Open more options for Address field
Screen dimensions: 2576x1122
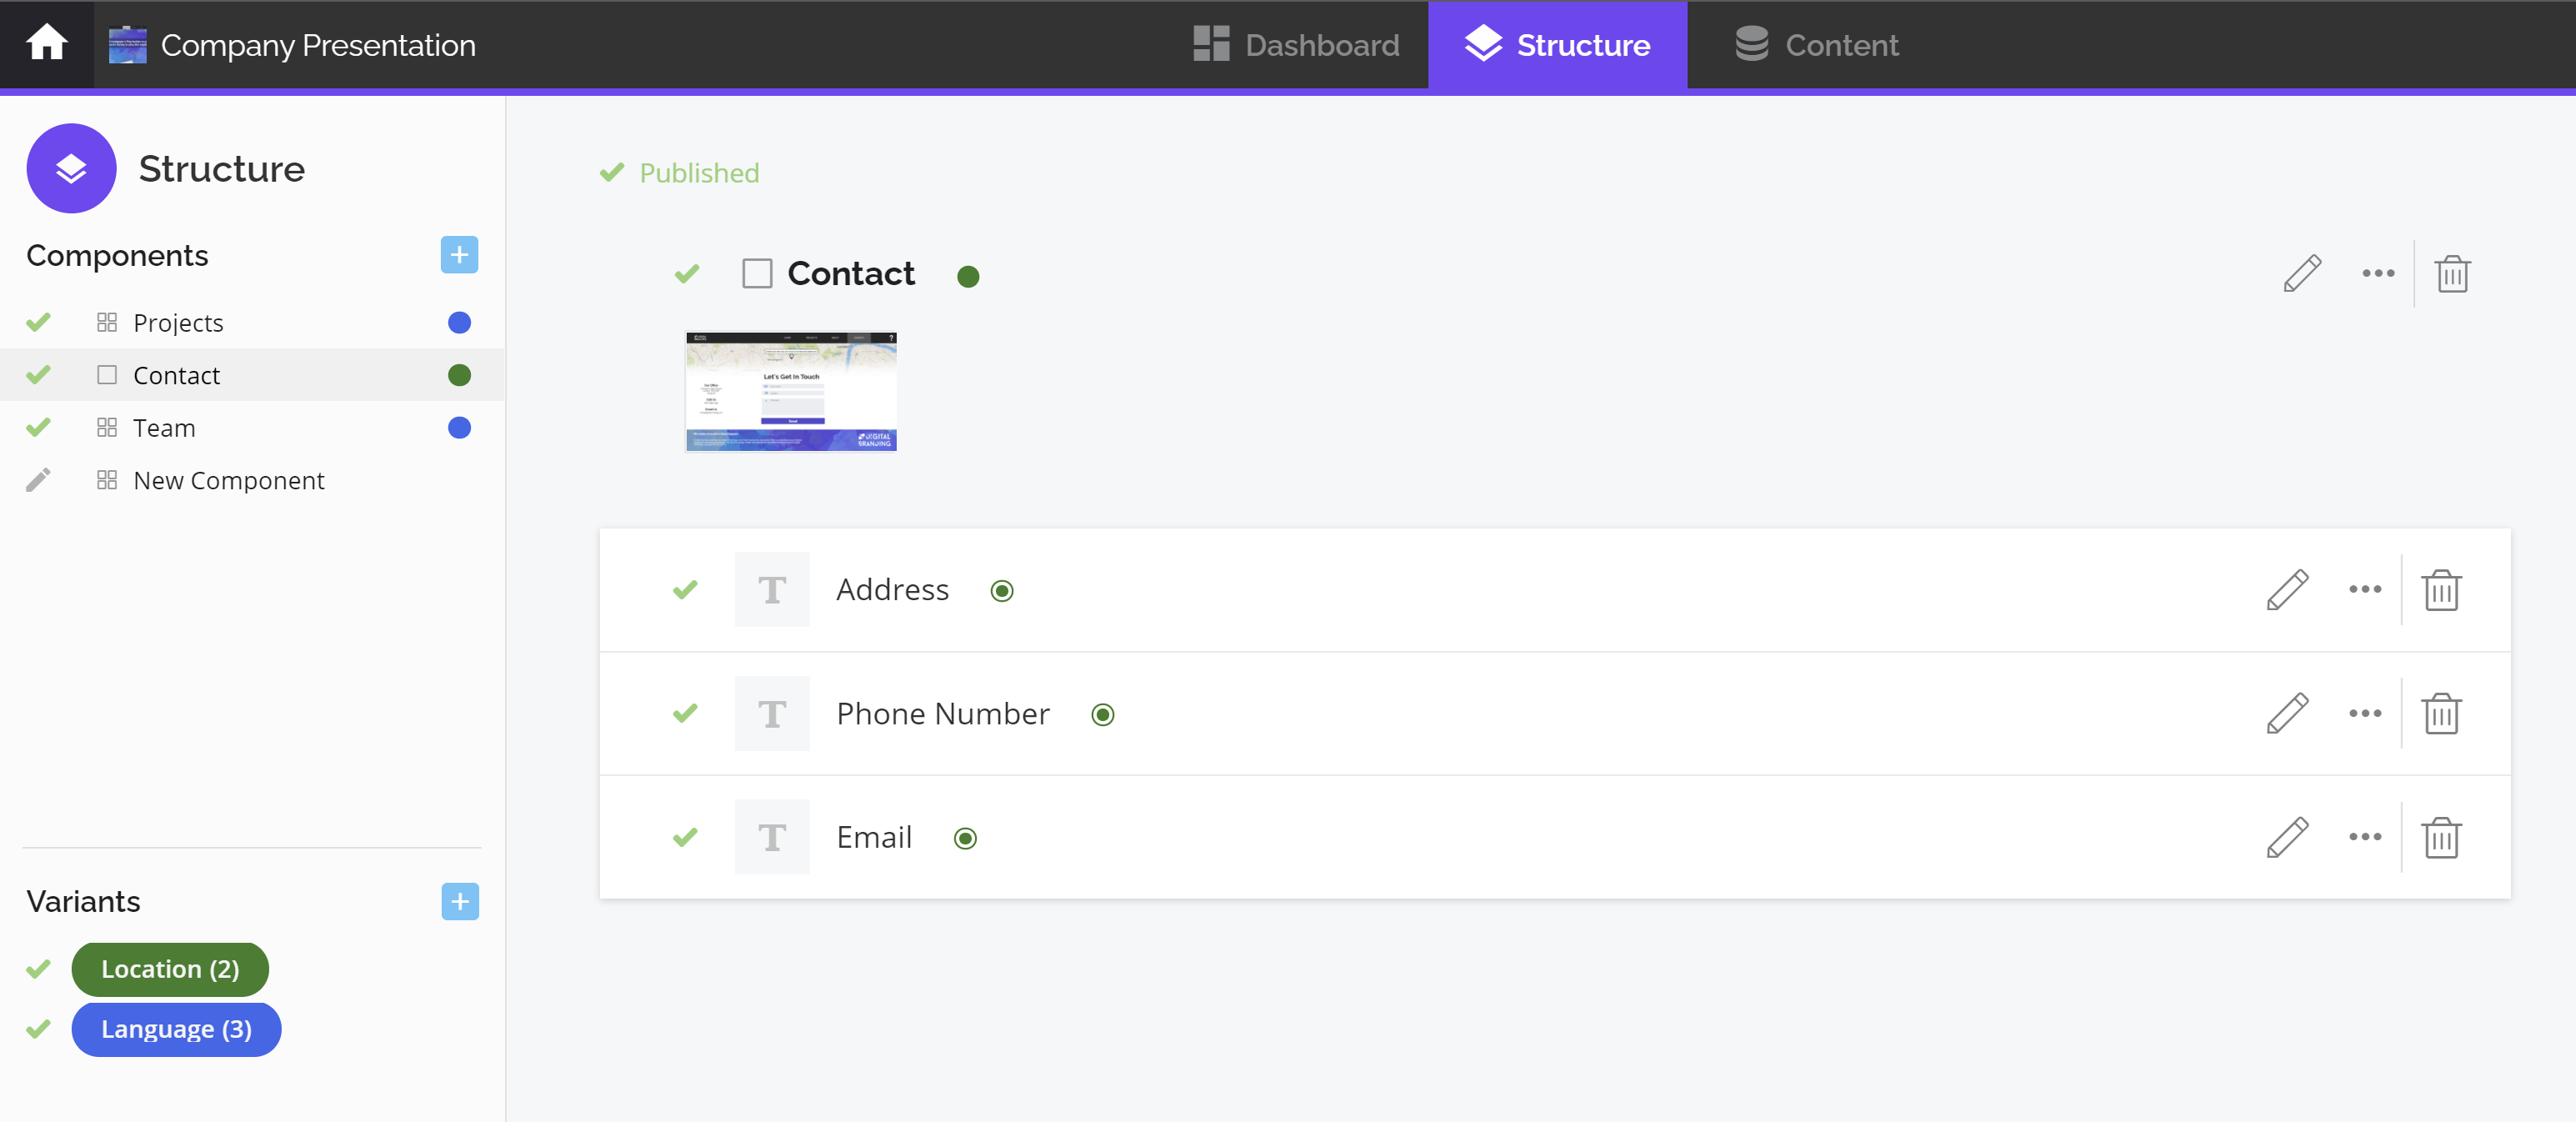coord(2364,589)
